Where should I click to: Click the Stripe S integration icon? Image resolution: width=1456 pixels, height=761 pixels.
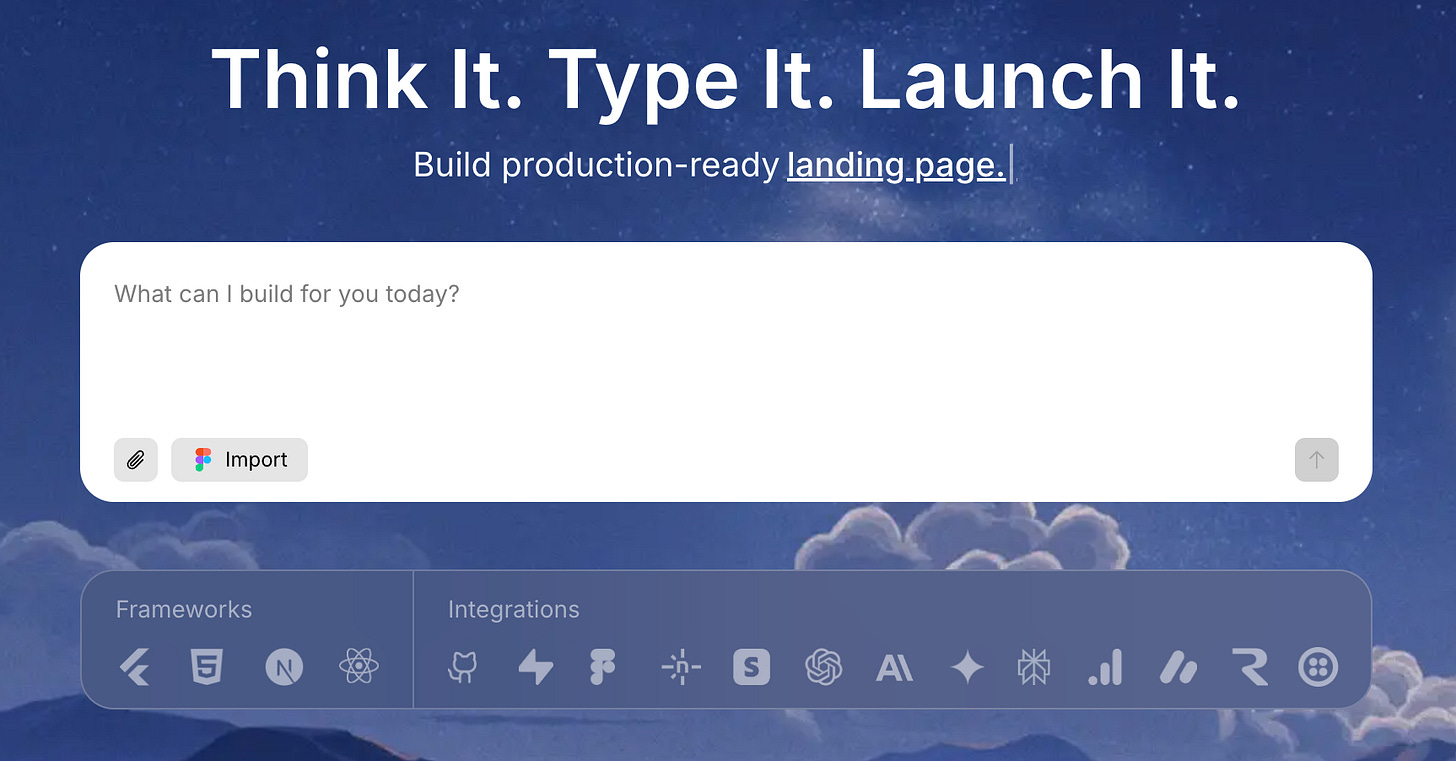751,667
